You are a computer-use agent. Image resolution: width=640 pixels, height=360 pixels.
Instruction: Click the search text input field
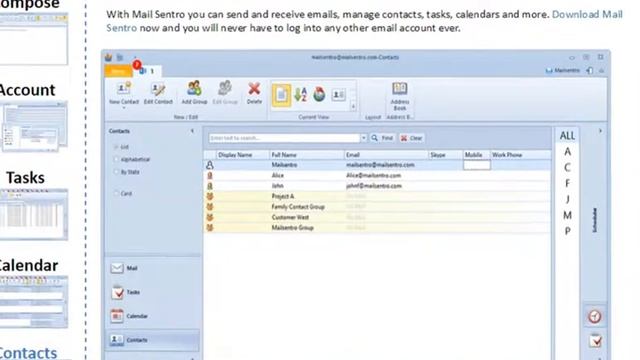coord(284,138)
